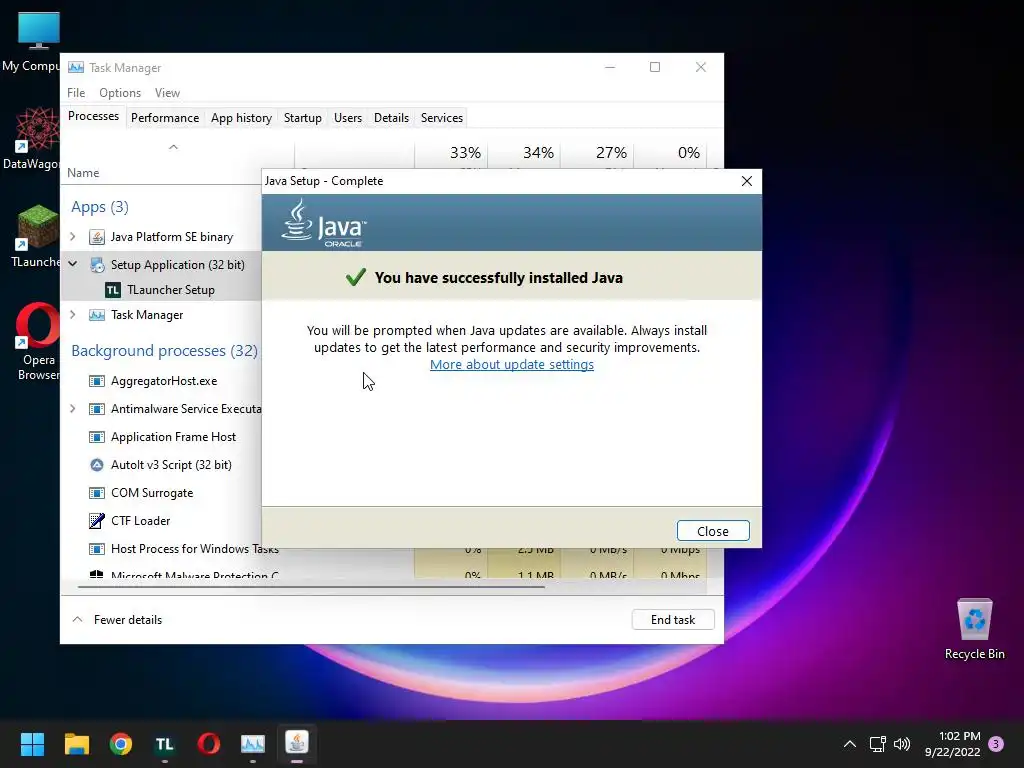Select the TLauncher Setup child row text
Image resolution: width=1024 pixels, height=768 pixels.
tap(170, 290)
